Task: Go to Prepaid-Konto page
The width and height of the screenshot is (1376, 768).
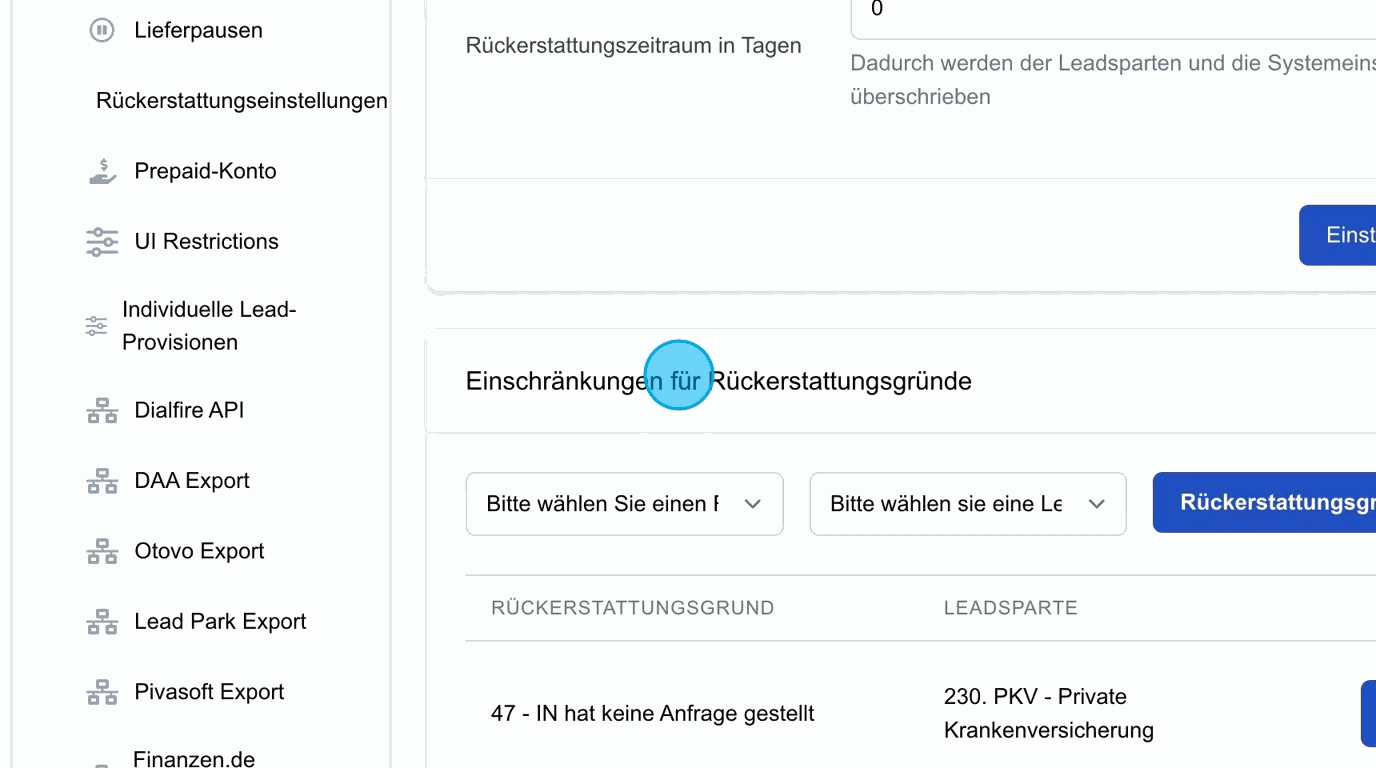Action: 206,171
